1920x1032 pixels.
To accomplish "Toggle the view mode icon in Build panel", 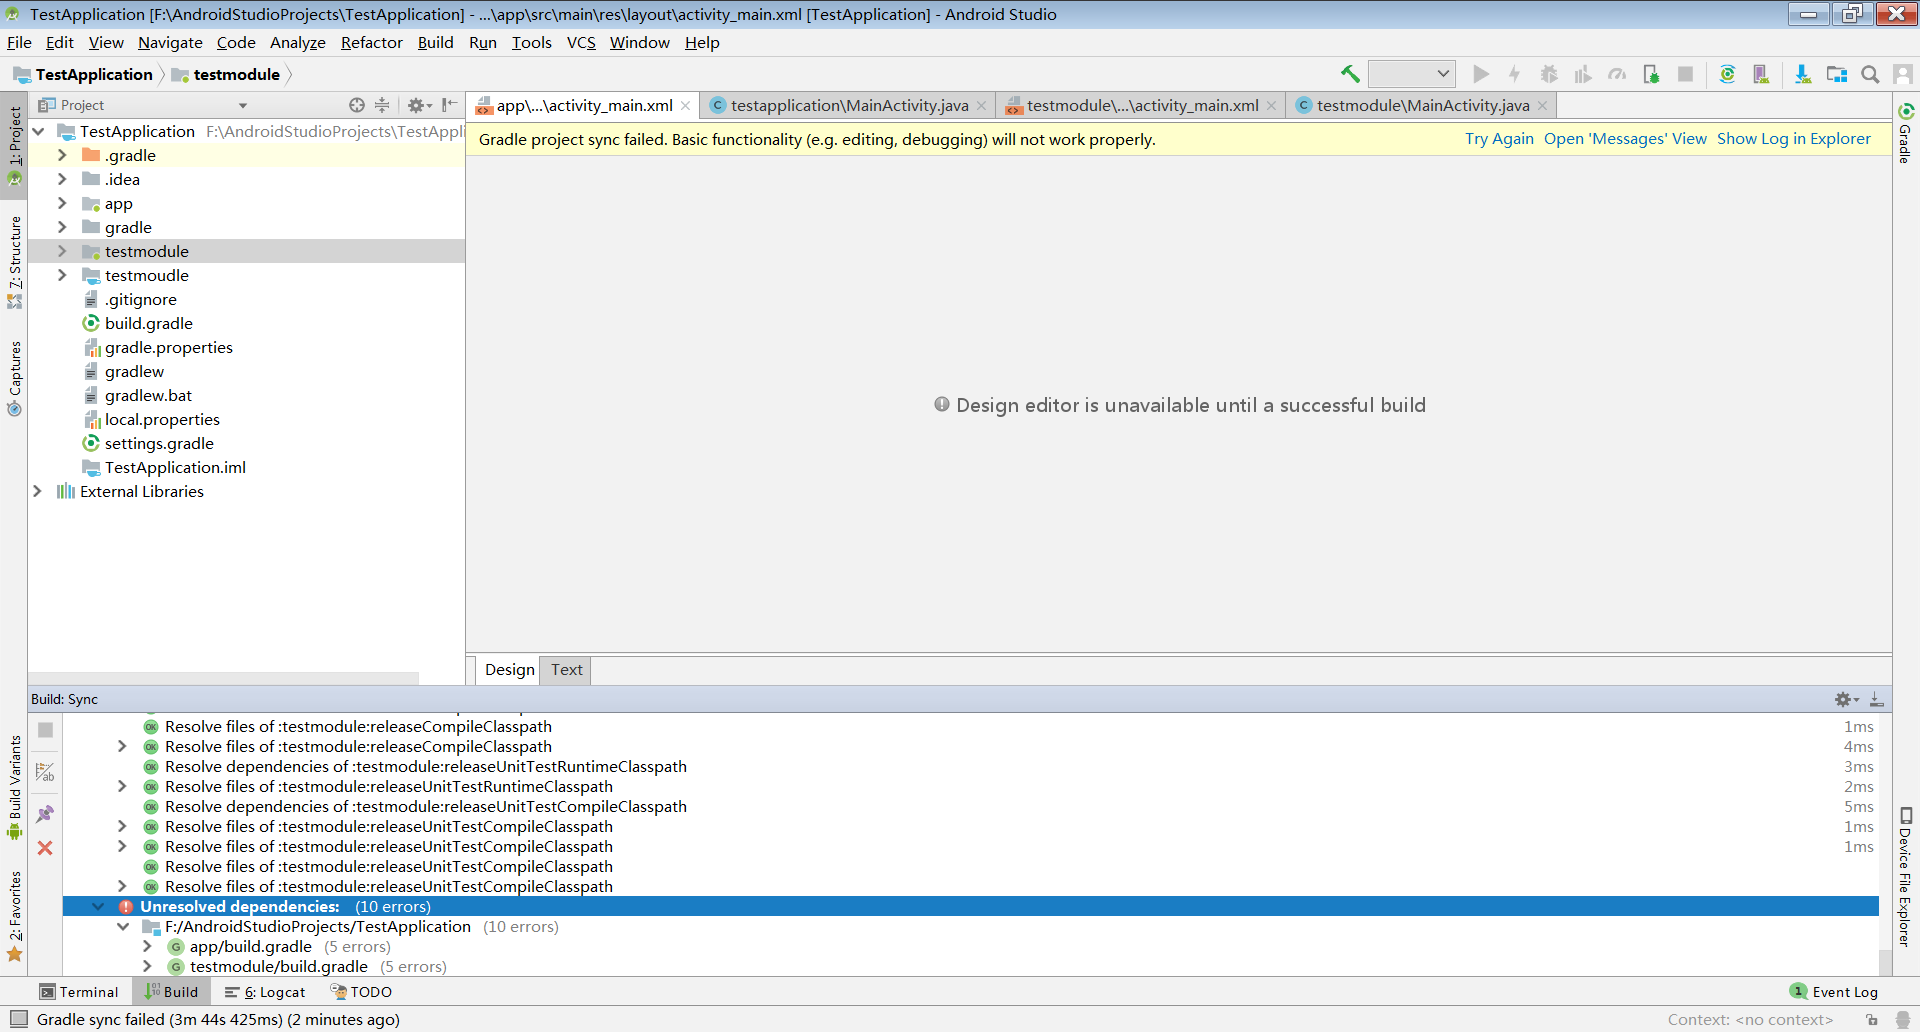I will pos(45,772).
